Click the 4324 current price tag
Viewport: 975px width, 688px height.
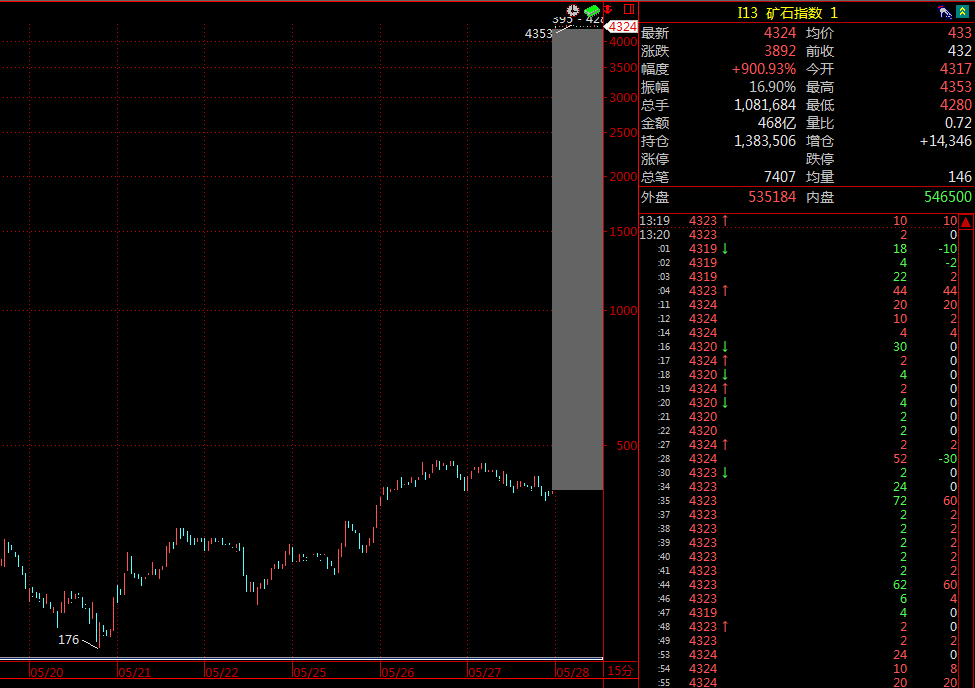[623, 26]
